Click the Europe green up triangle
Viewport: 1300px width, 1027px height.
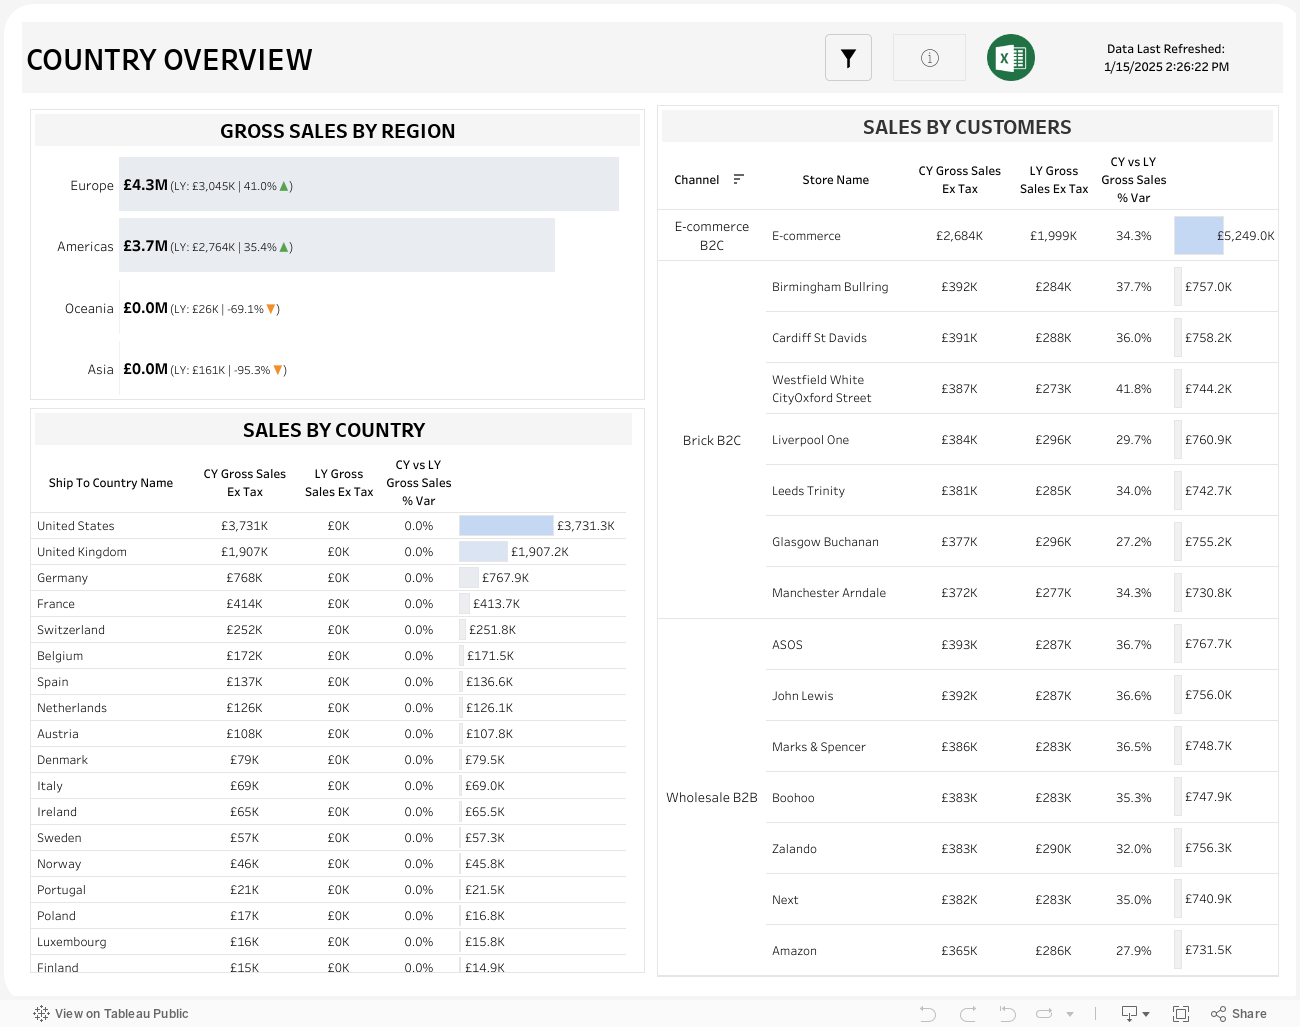pos(284,186)
